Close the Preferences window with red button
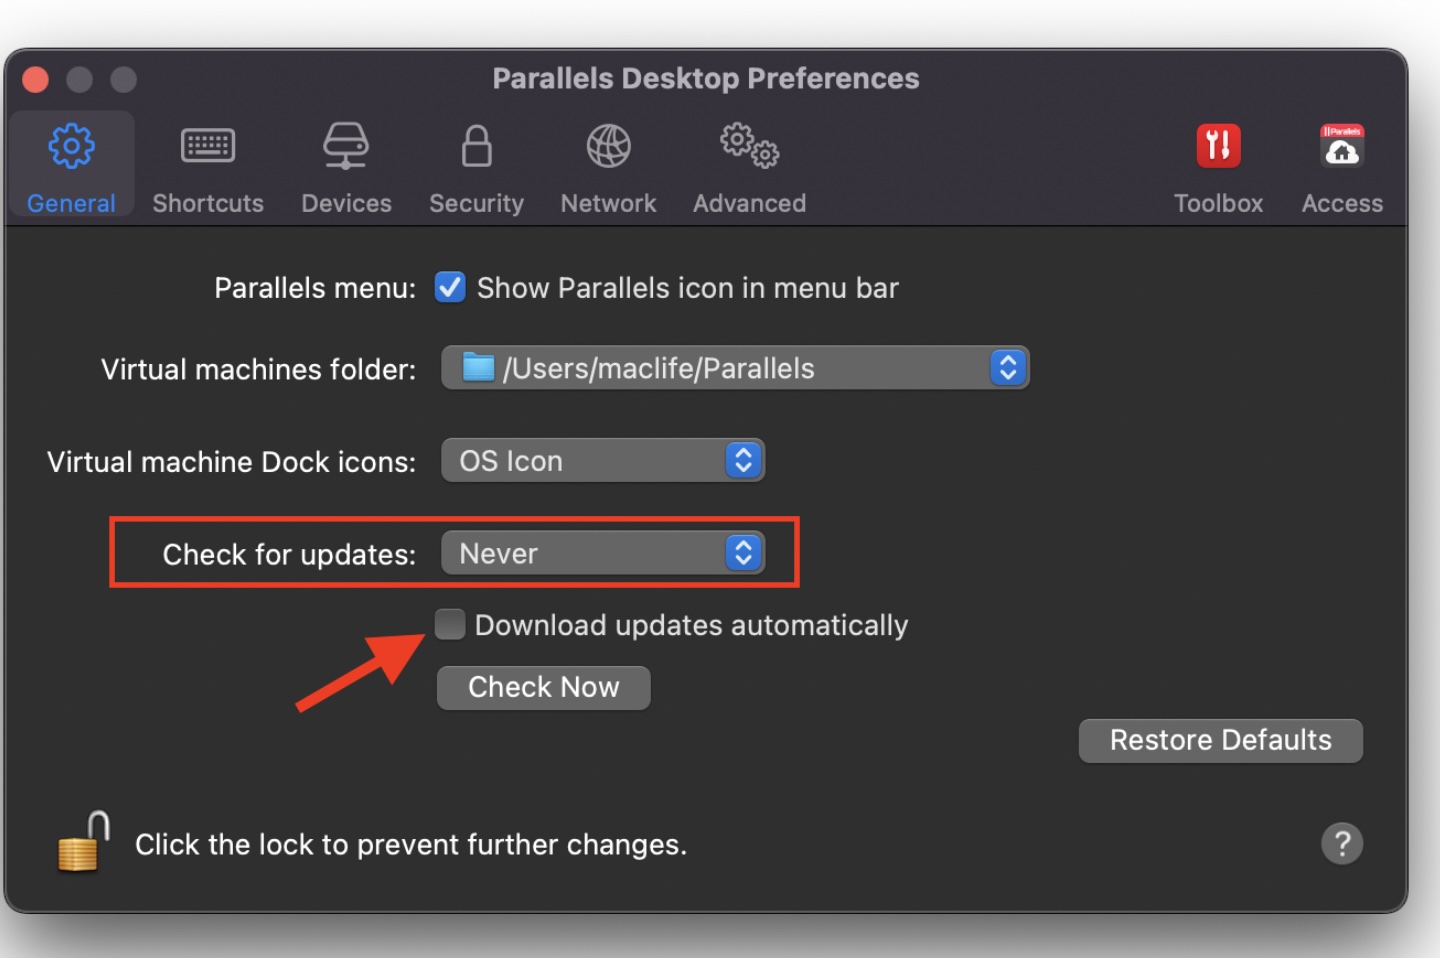Image resolution: width=1440 pixels, height=958 pixels. coord(36,79)
